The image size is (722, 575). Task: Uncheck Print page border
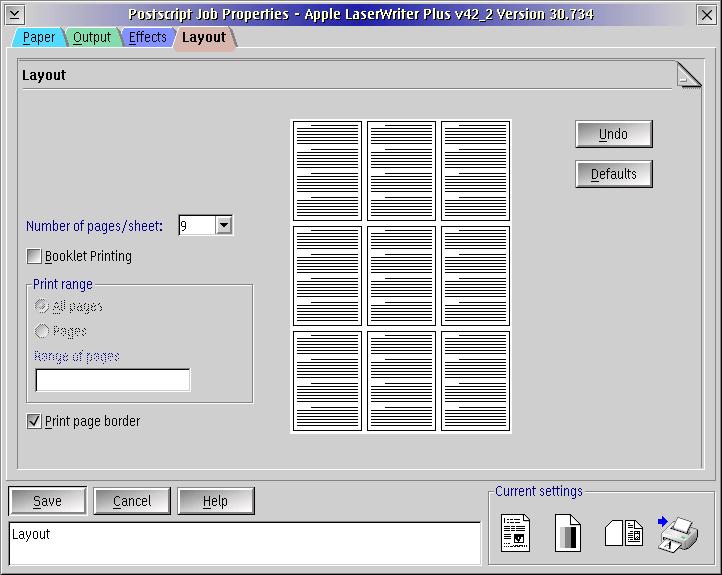[34, 421]
